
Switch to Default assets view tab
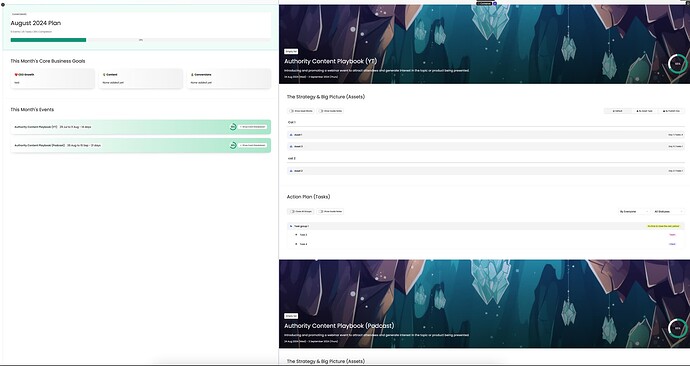[617, 111]
